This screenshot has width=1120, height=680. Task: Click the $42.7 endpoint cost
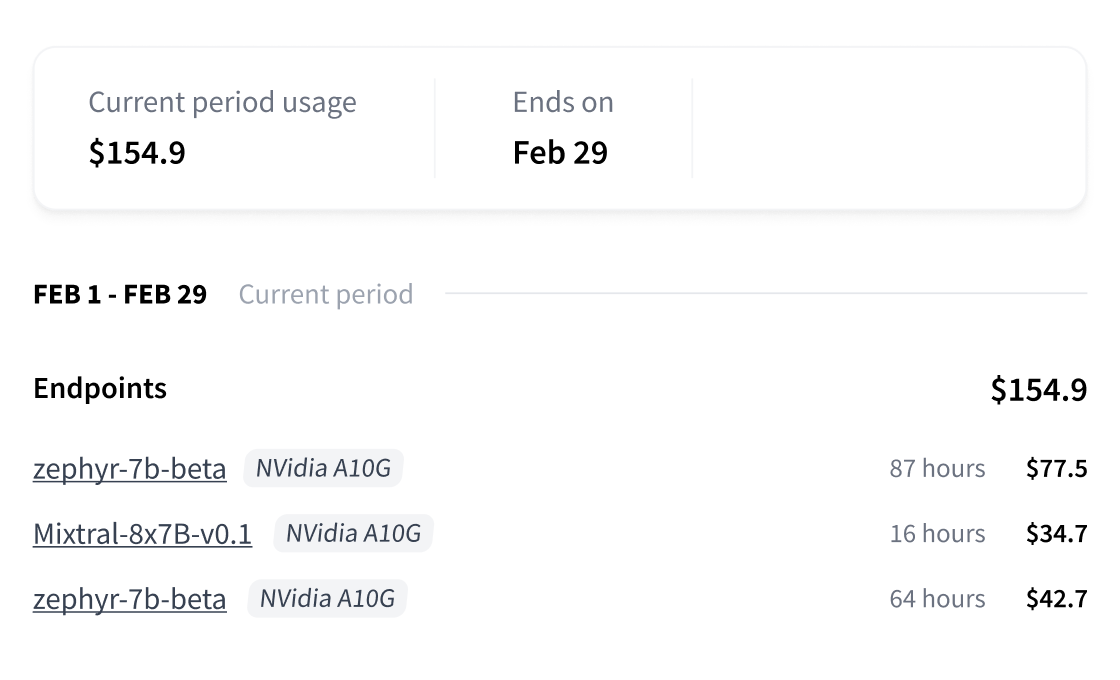[1056, 599]
